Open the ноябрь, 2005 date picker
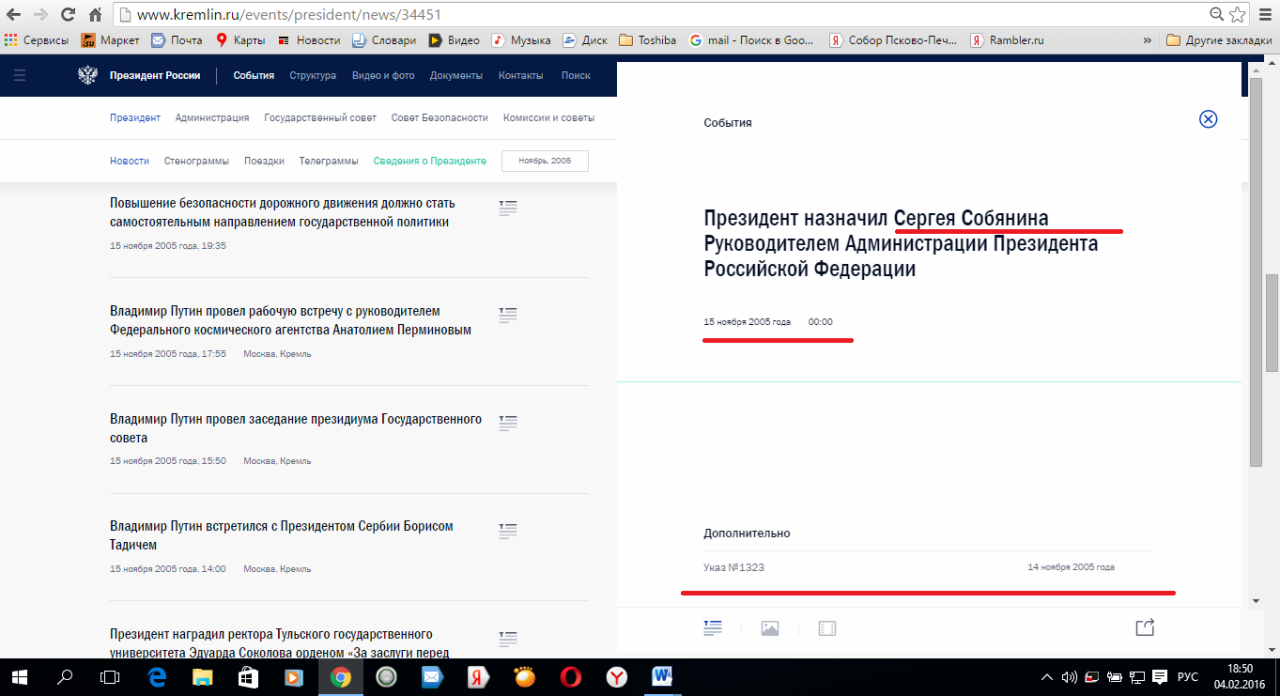Viewport: 1280px width, 696px height. [545, 160]
